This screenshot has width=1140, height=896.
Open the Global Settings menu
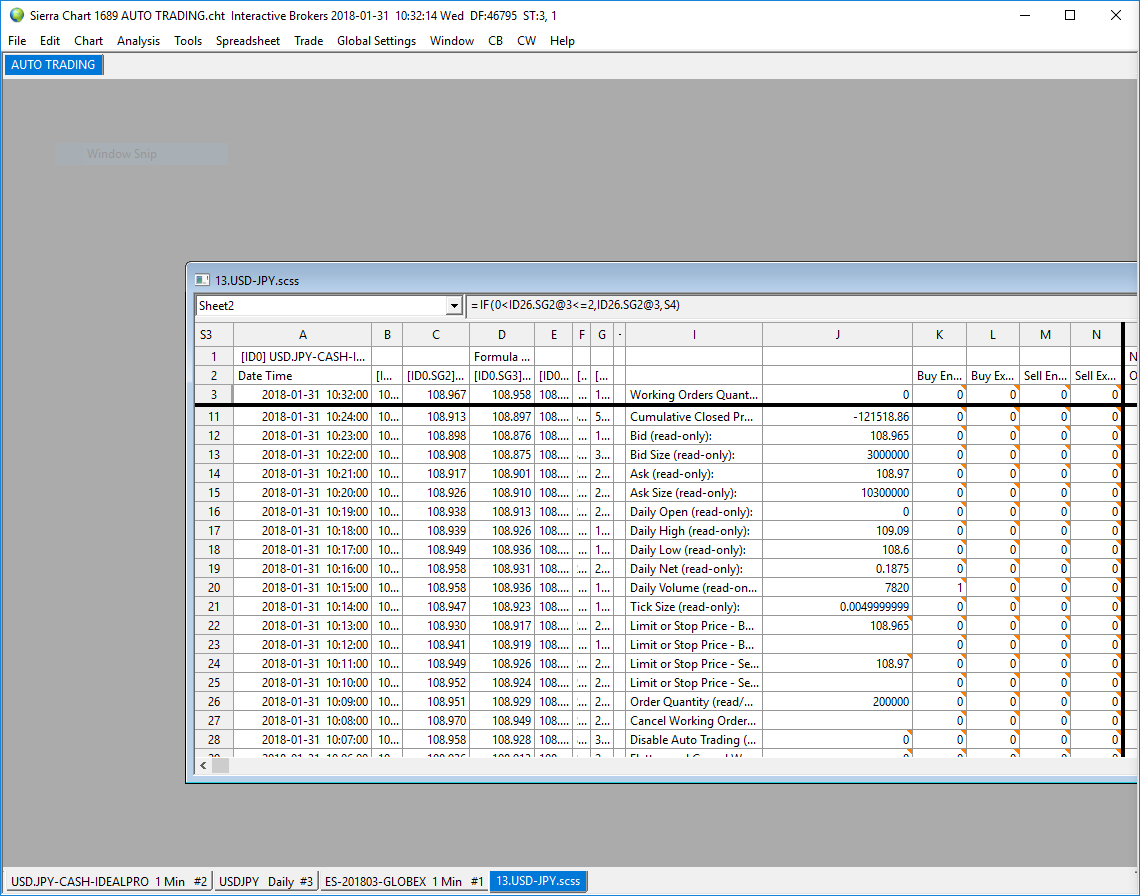[376, 41]
